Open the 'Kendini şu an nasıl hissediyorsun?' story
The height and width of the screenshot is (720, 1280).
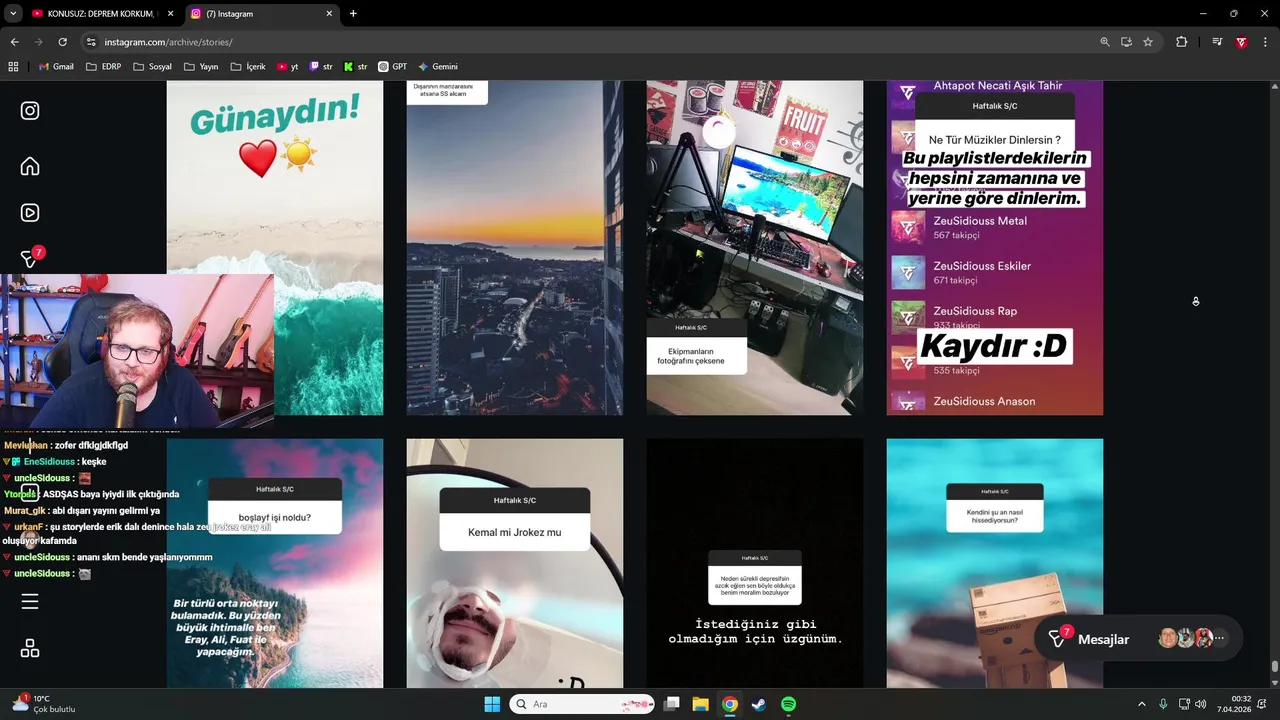[995, 563]
